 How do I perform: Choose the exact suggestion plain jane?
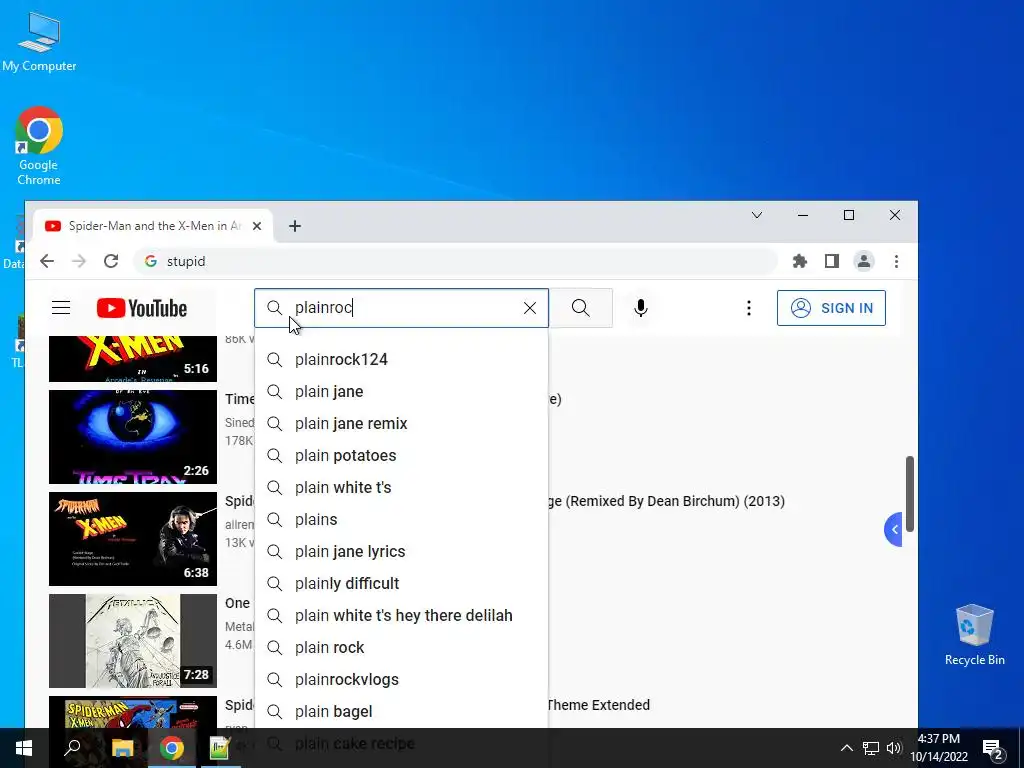pyautogui.click(x=401, y=391)
